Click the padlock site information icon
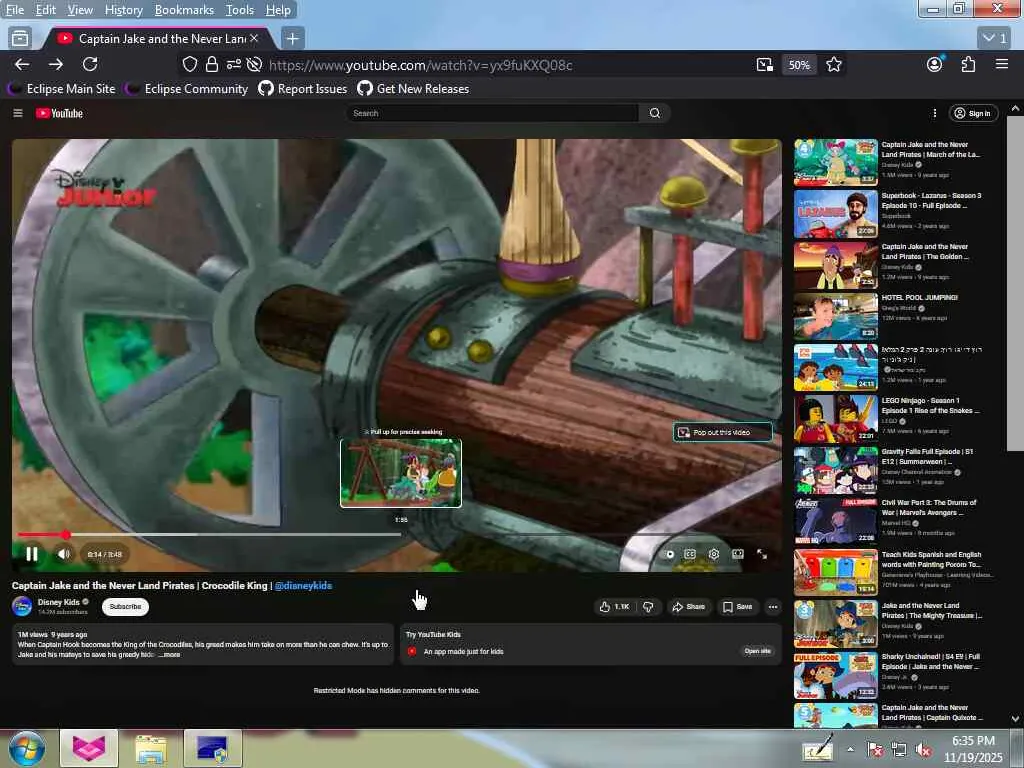 [x=212, y=64]
